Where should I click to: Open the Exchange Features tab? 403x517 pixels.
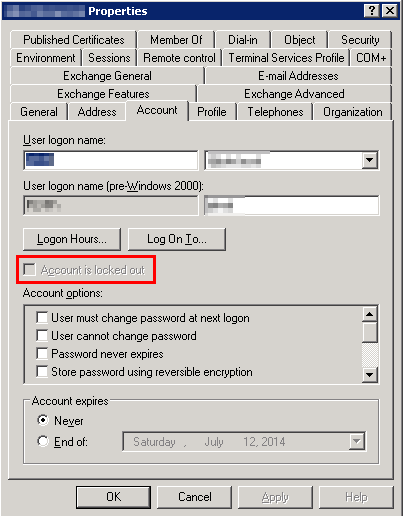point(103,94)
